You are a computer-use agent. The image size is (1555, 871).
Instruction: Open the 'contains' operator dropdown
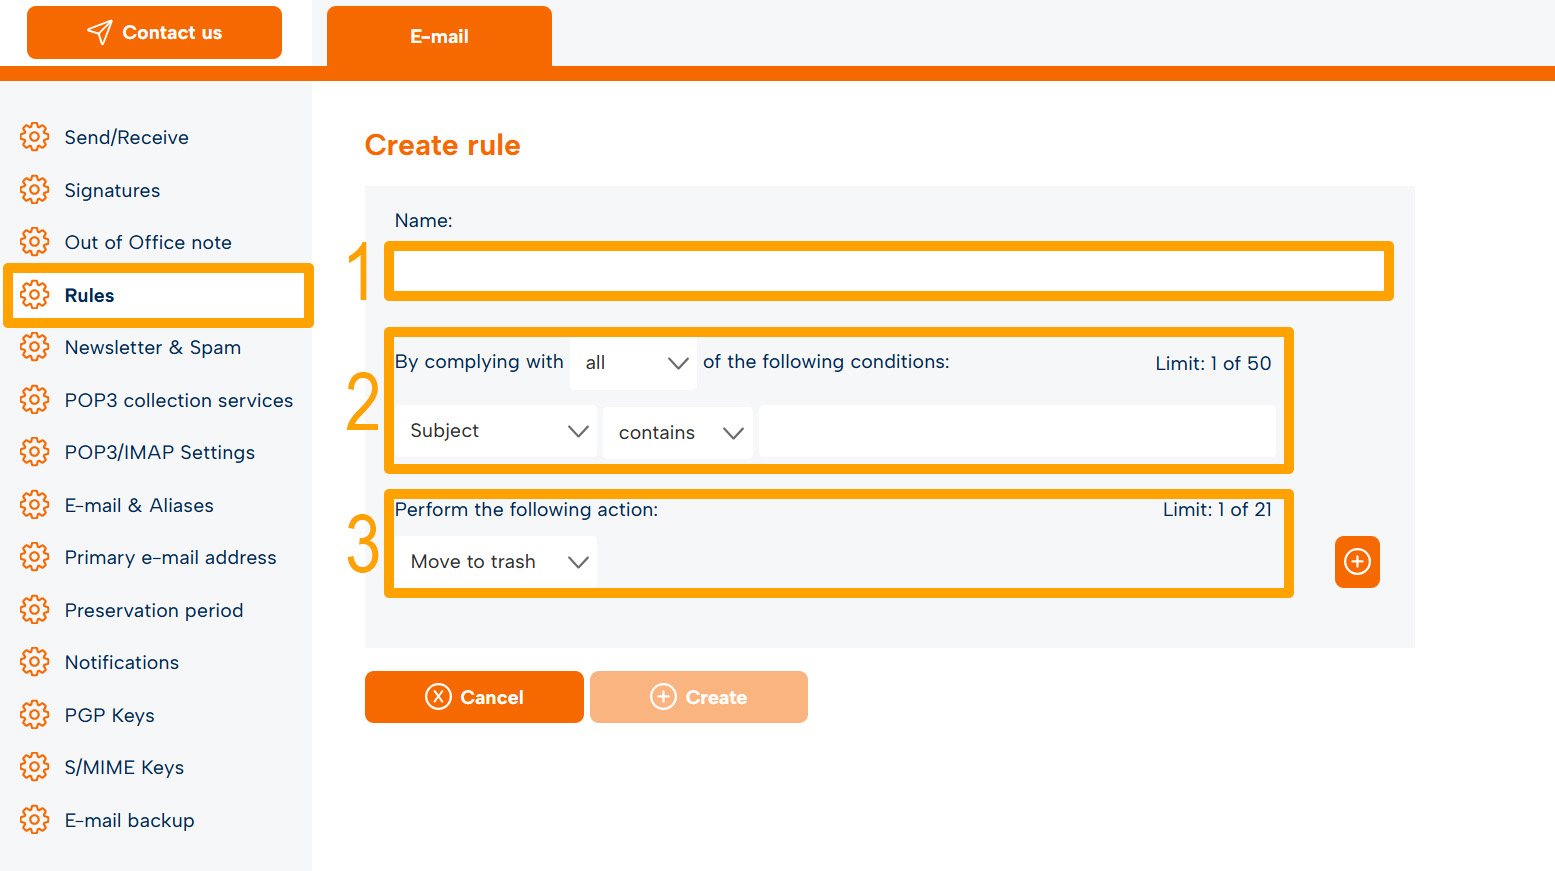click(678, 433)
